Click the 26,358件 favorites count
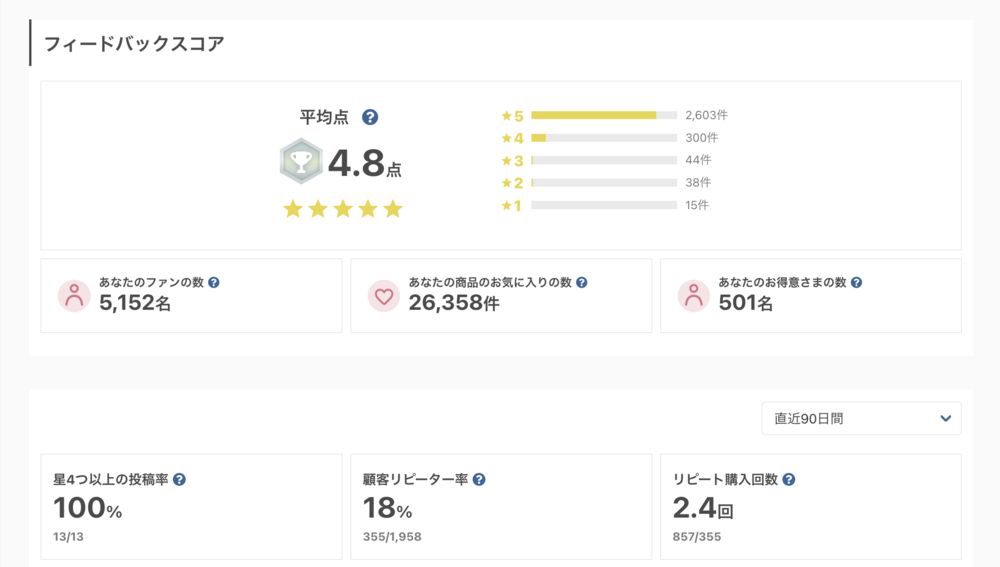 tap(453, 303)
